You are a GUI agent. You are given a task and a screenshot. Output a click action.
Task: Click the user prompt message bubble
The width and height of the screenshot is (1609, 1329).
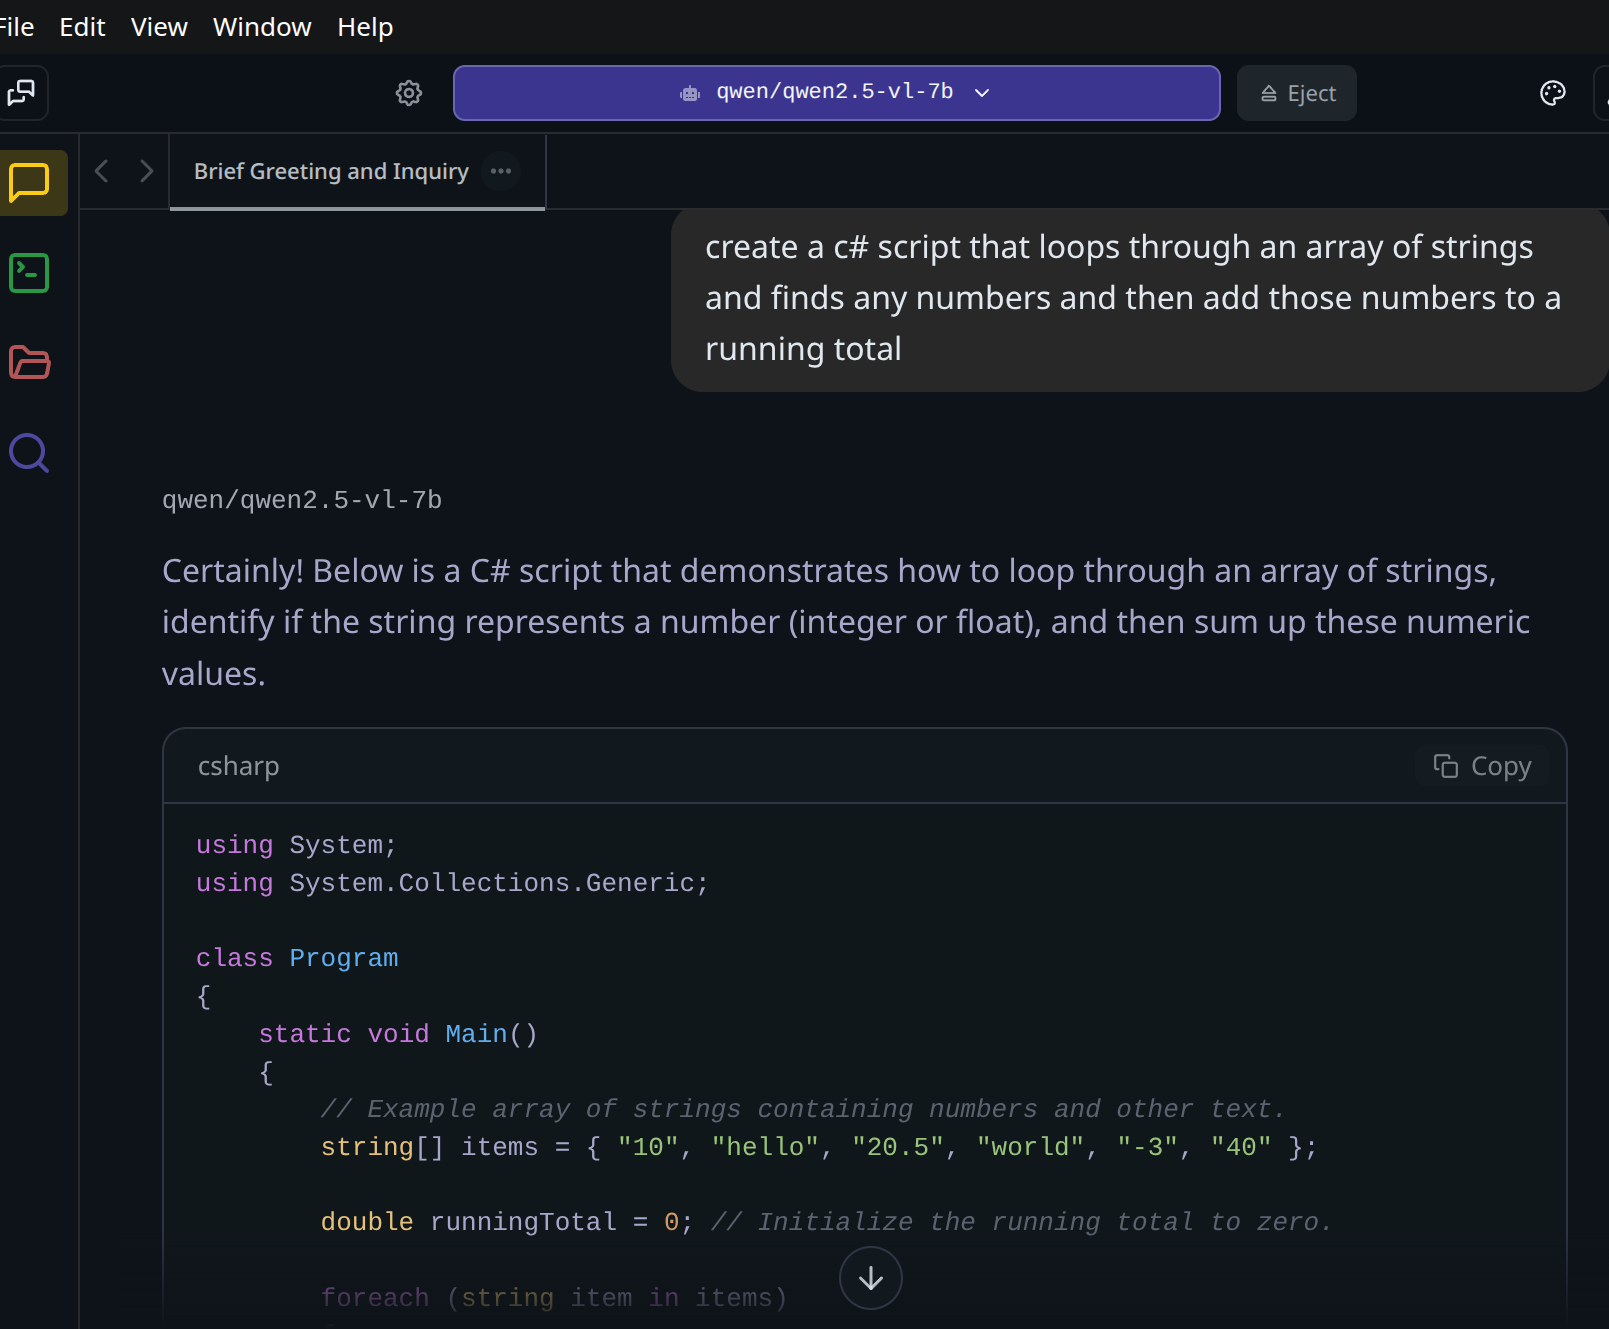click(1133, 298)
